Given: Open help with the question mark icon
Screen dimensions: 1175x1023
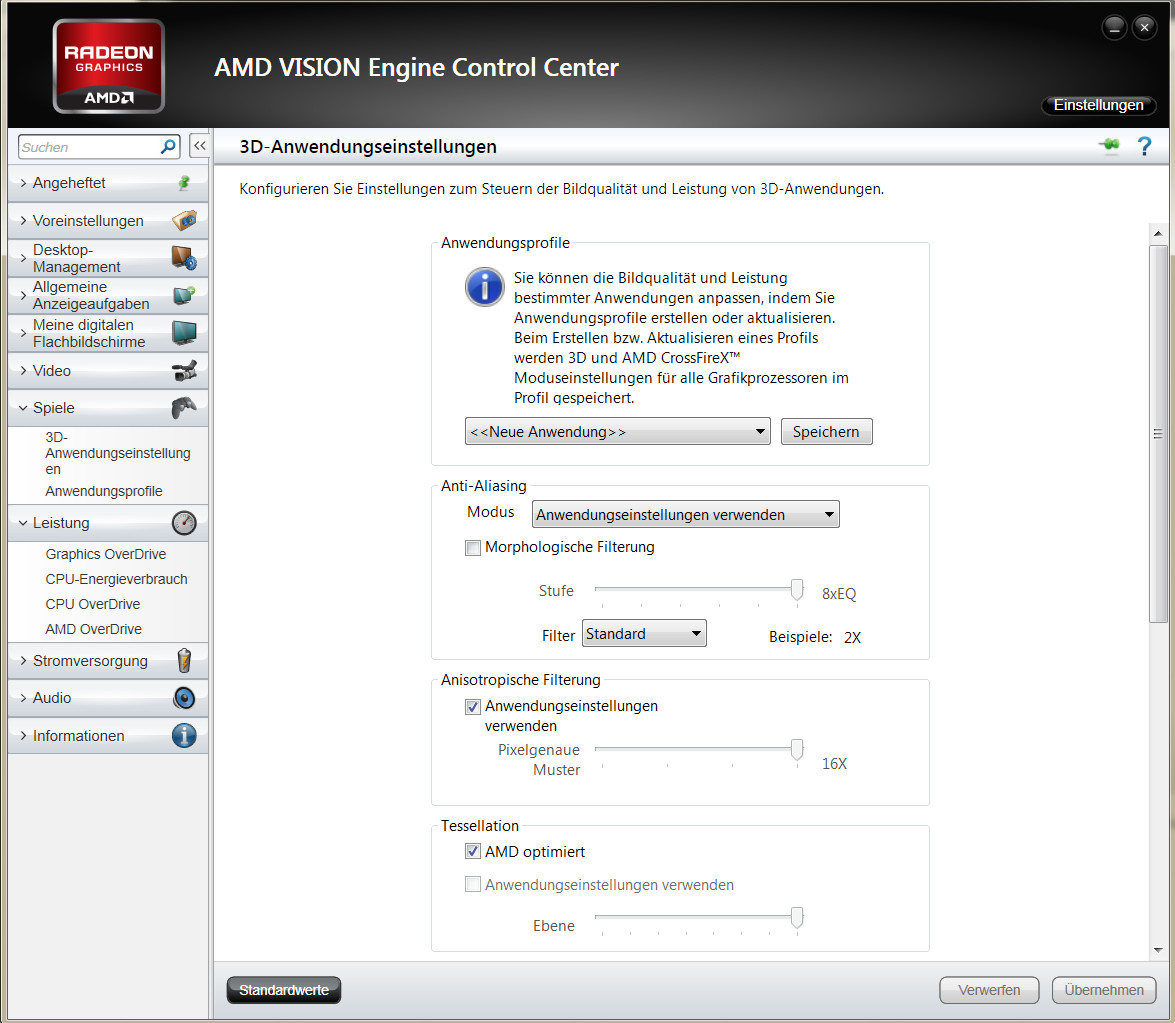Looking at the screenshot, I should point(1144,145).
